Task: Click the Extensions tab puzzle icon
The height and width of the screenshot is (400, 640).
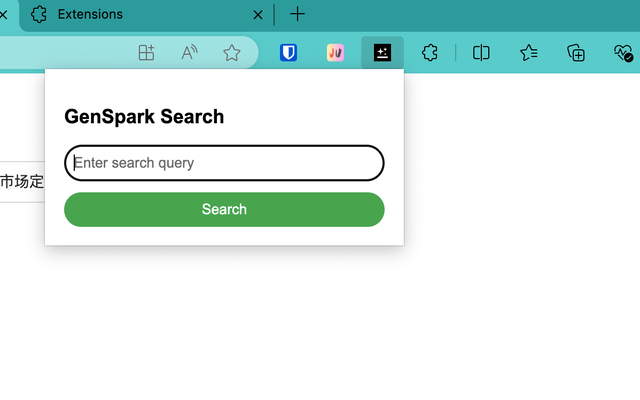Action: [x=39, y=14]
